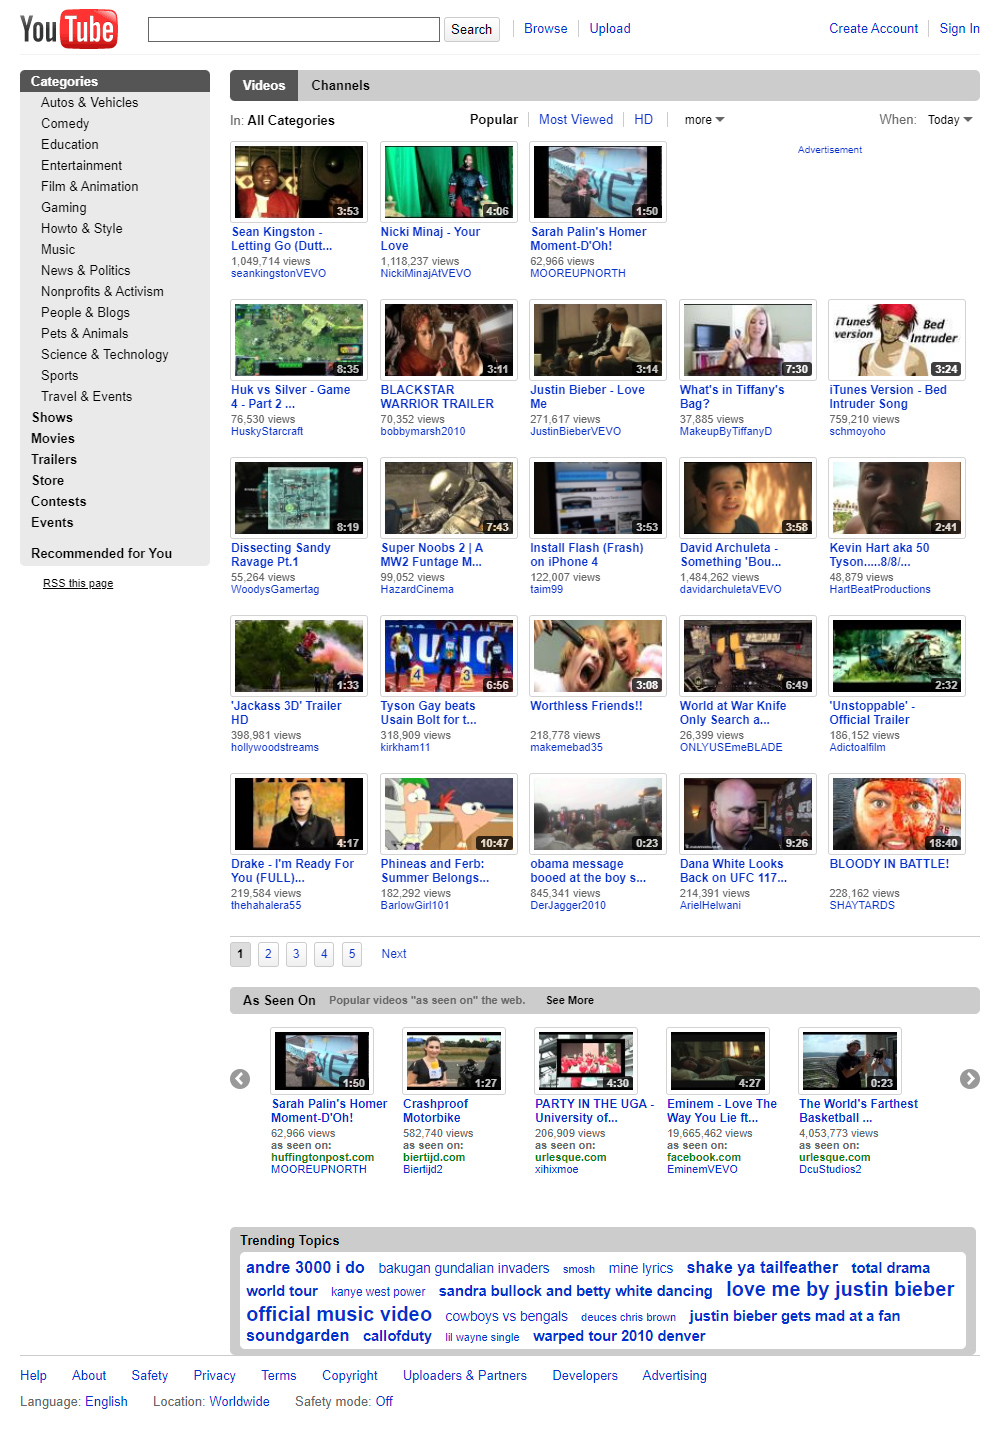1000x1430 pixels.
Task: Click Create Account link
Action: tap(873, 29)
